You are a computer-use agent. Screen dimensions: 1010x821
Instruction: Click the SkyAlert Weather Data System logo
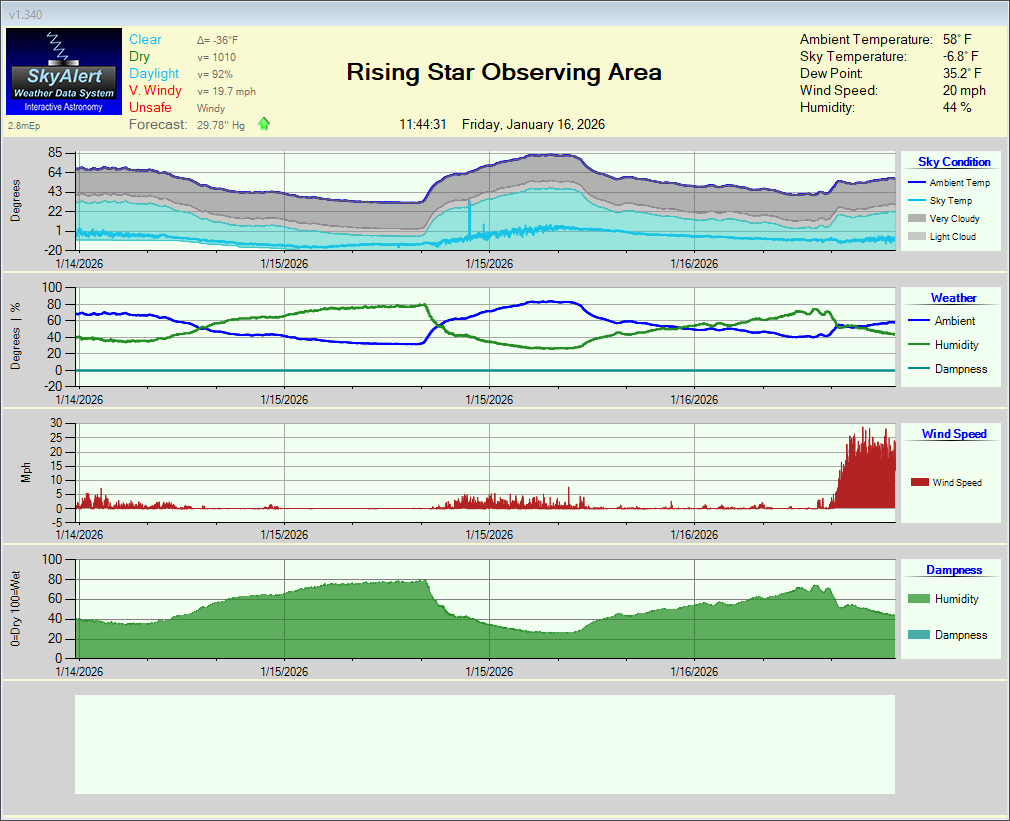tap(63, 71)
